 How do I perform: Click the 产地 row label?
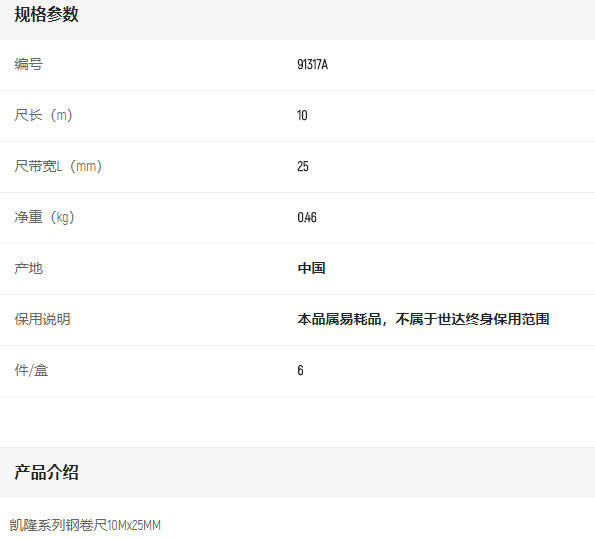click(x=28, y=268)
